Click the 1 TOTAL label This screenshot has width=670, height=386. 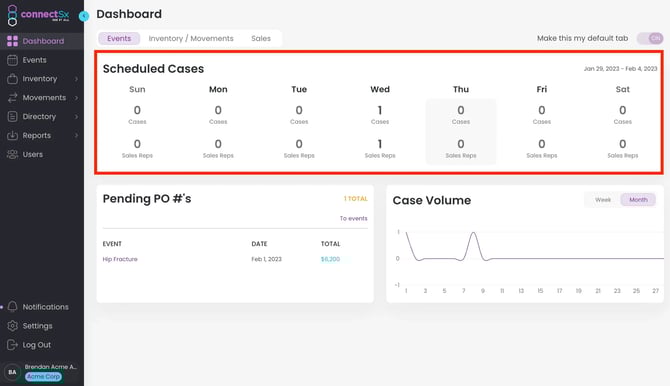coord(356,199)
